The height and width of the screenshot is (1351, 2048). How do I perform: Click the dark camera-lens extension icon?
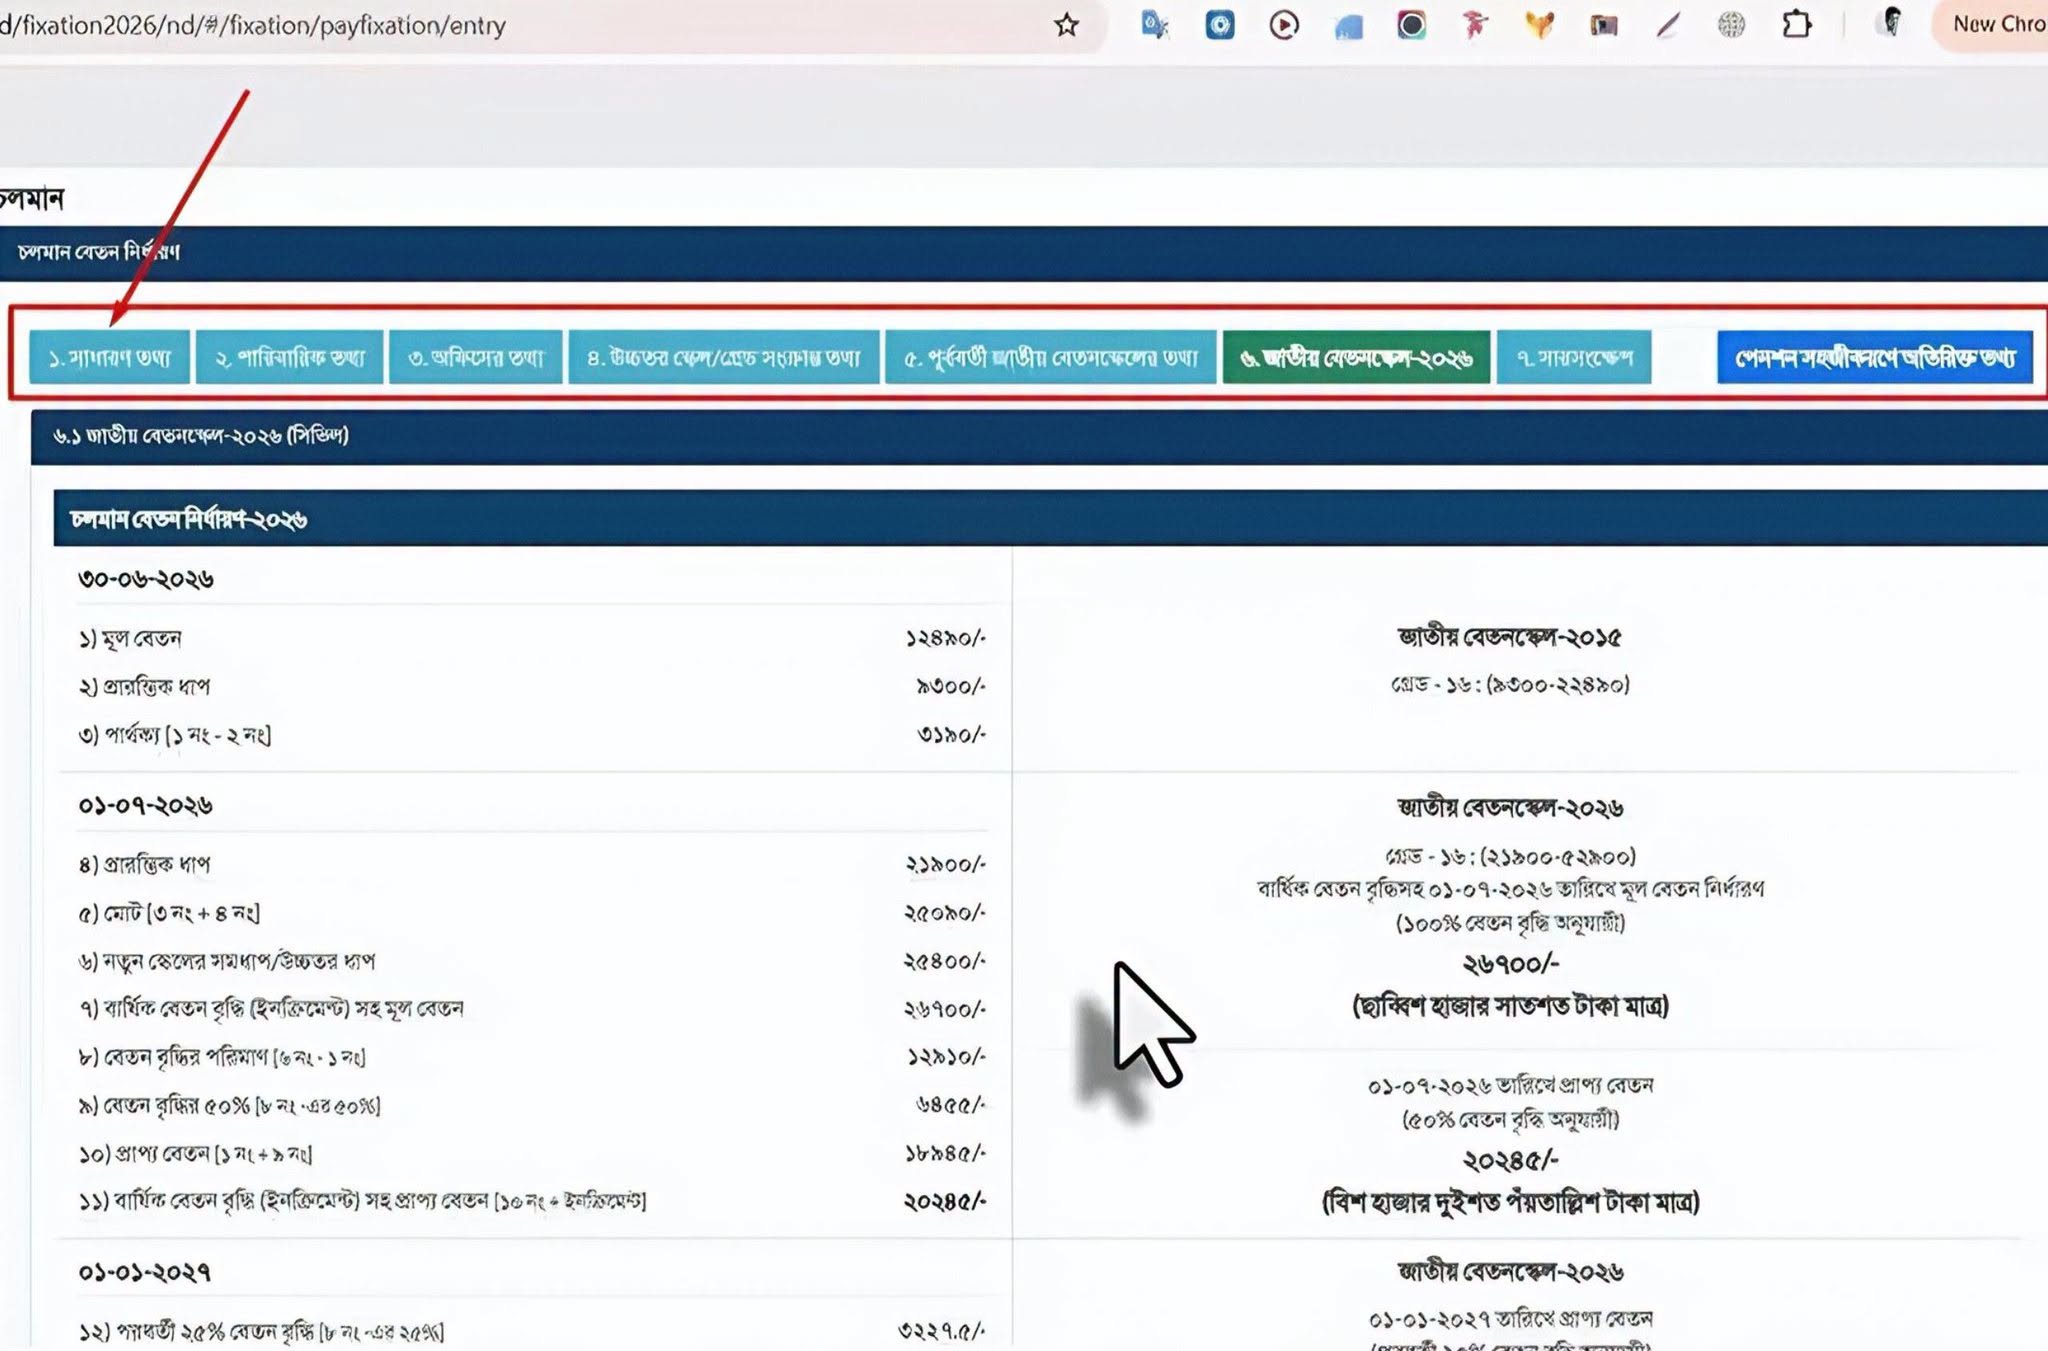pos(1411,25)
